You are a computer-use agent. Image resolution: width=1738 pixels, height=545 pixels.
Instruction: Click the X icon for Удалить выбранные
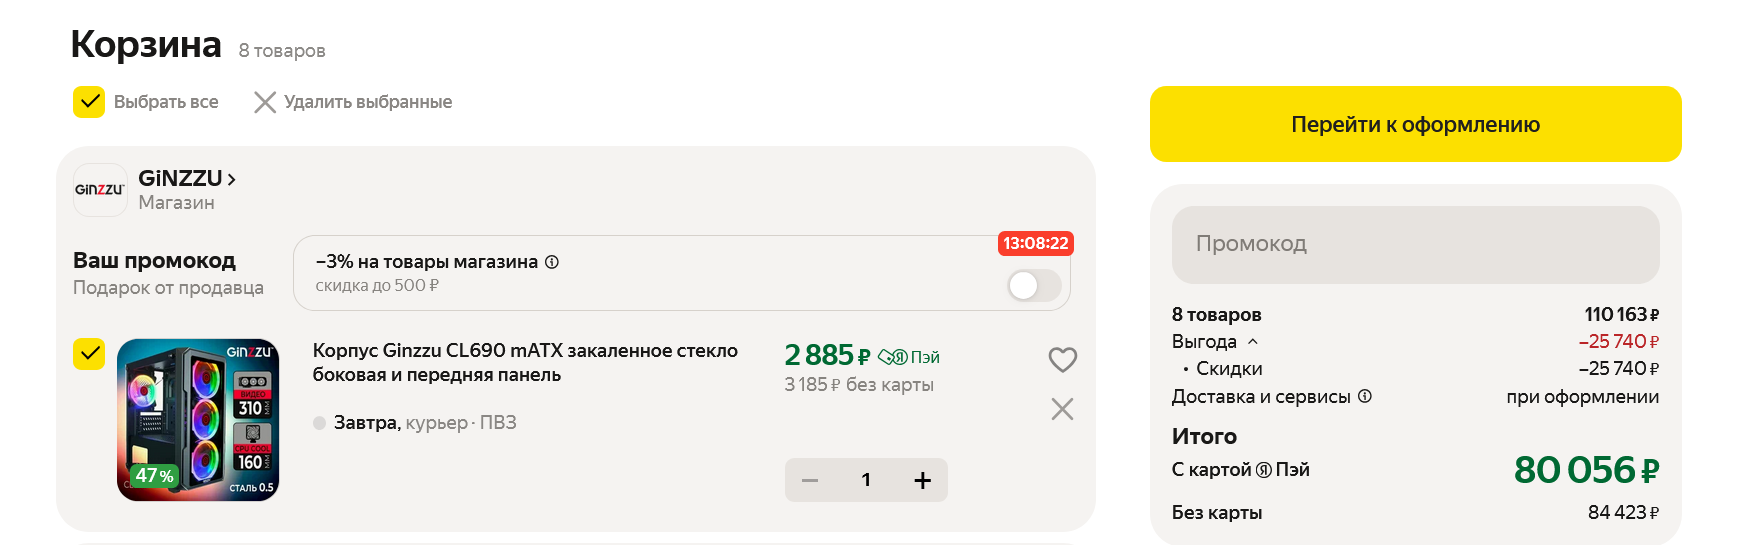tap(264, 102)
